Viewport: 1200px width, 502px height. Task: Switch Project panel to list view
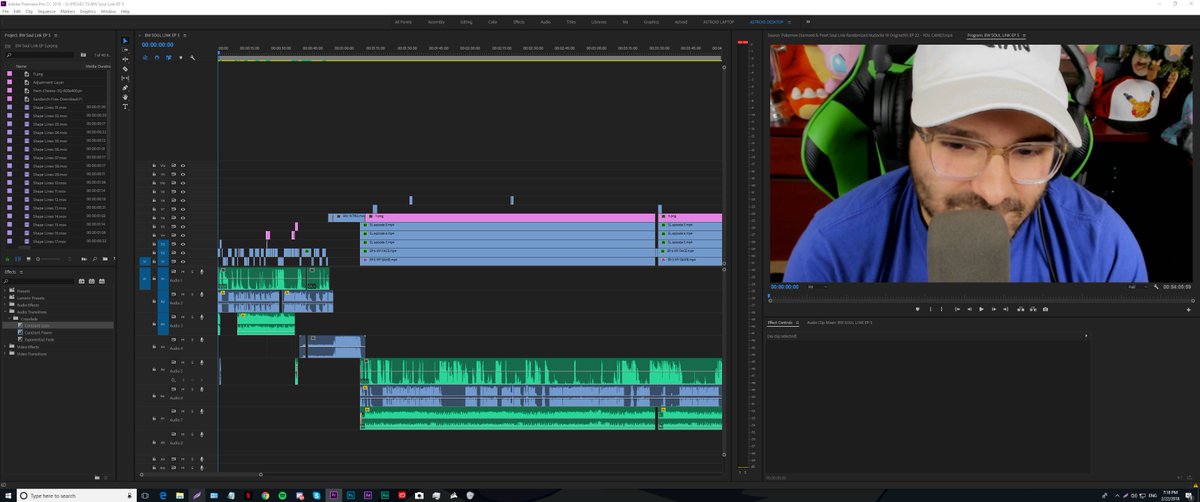18,261
